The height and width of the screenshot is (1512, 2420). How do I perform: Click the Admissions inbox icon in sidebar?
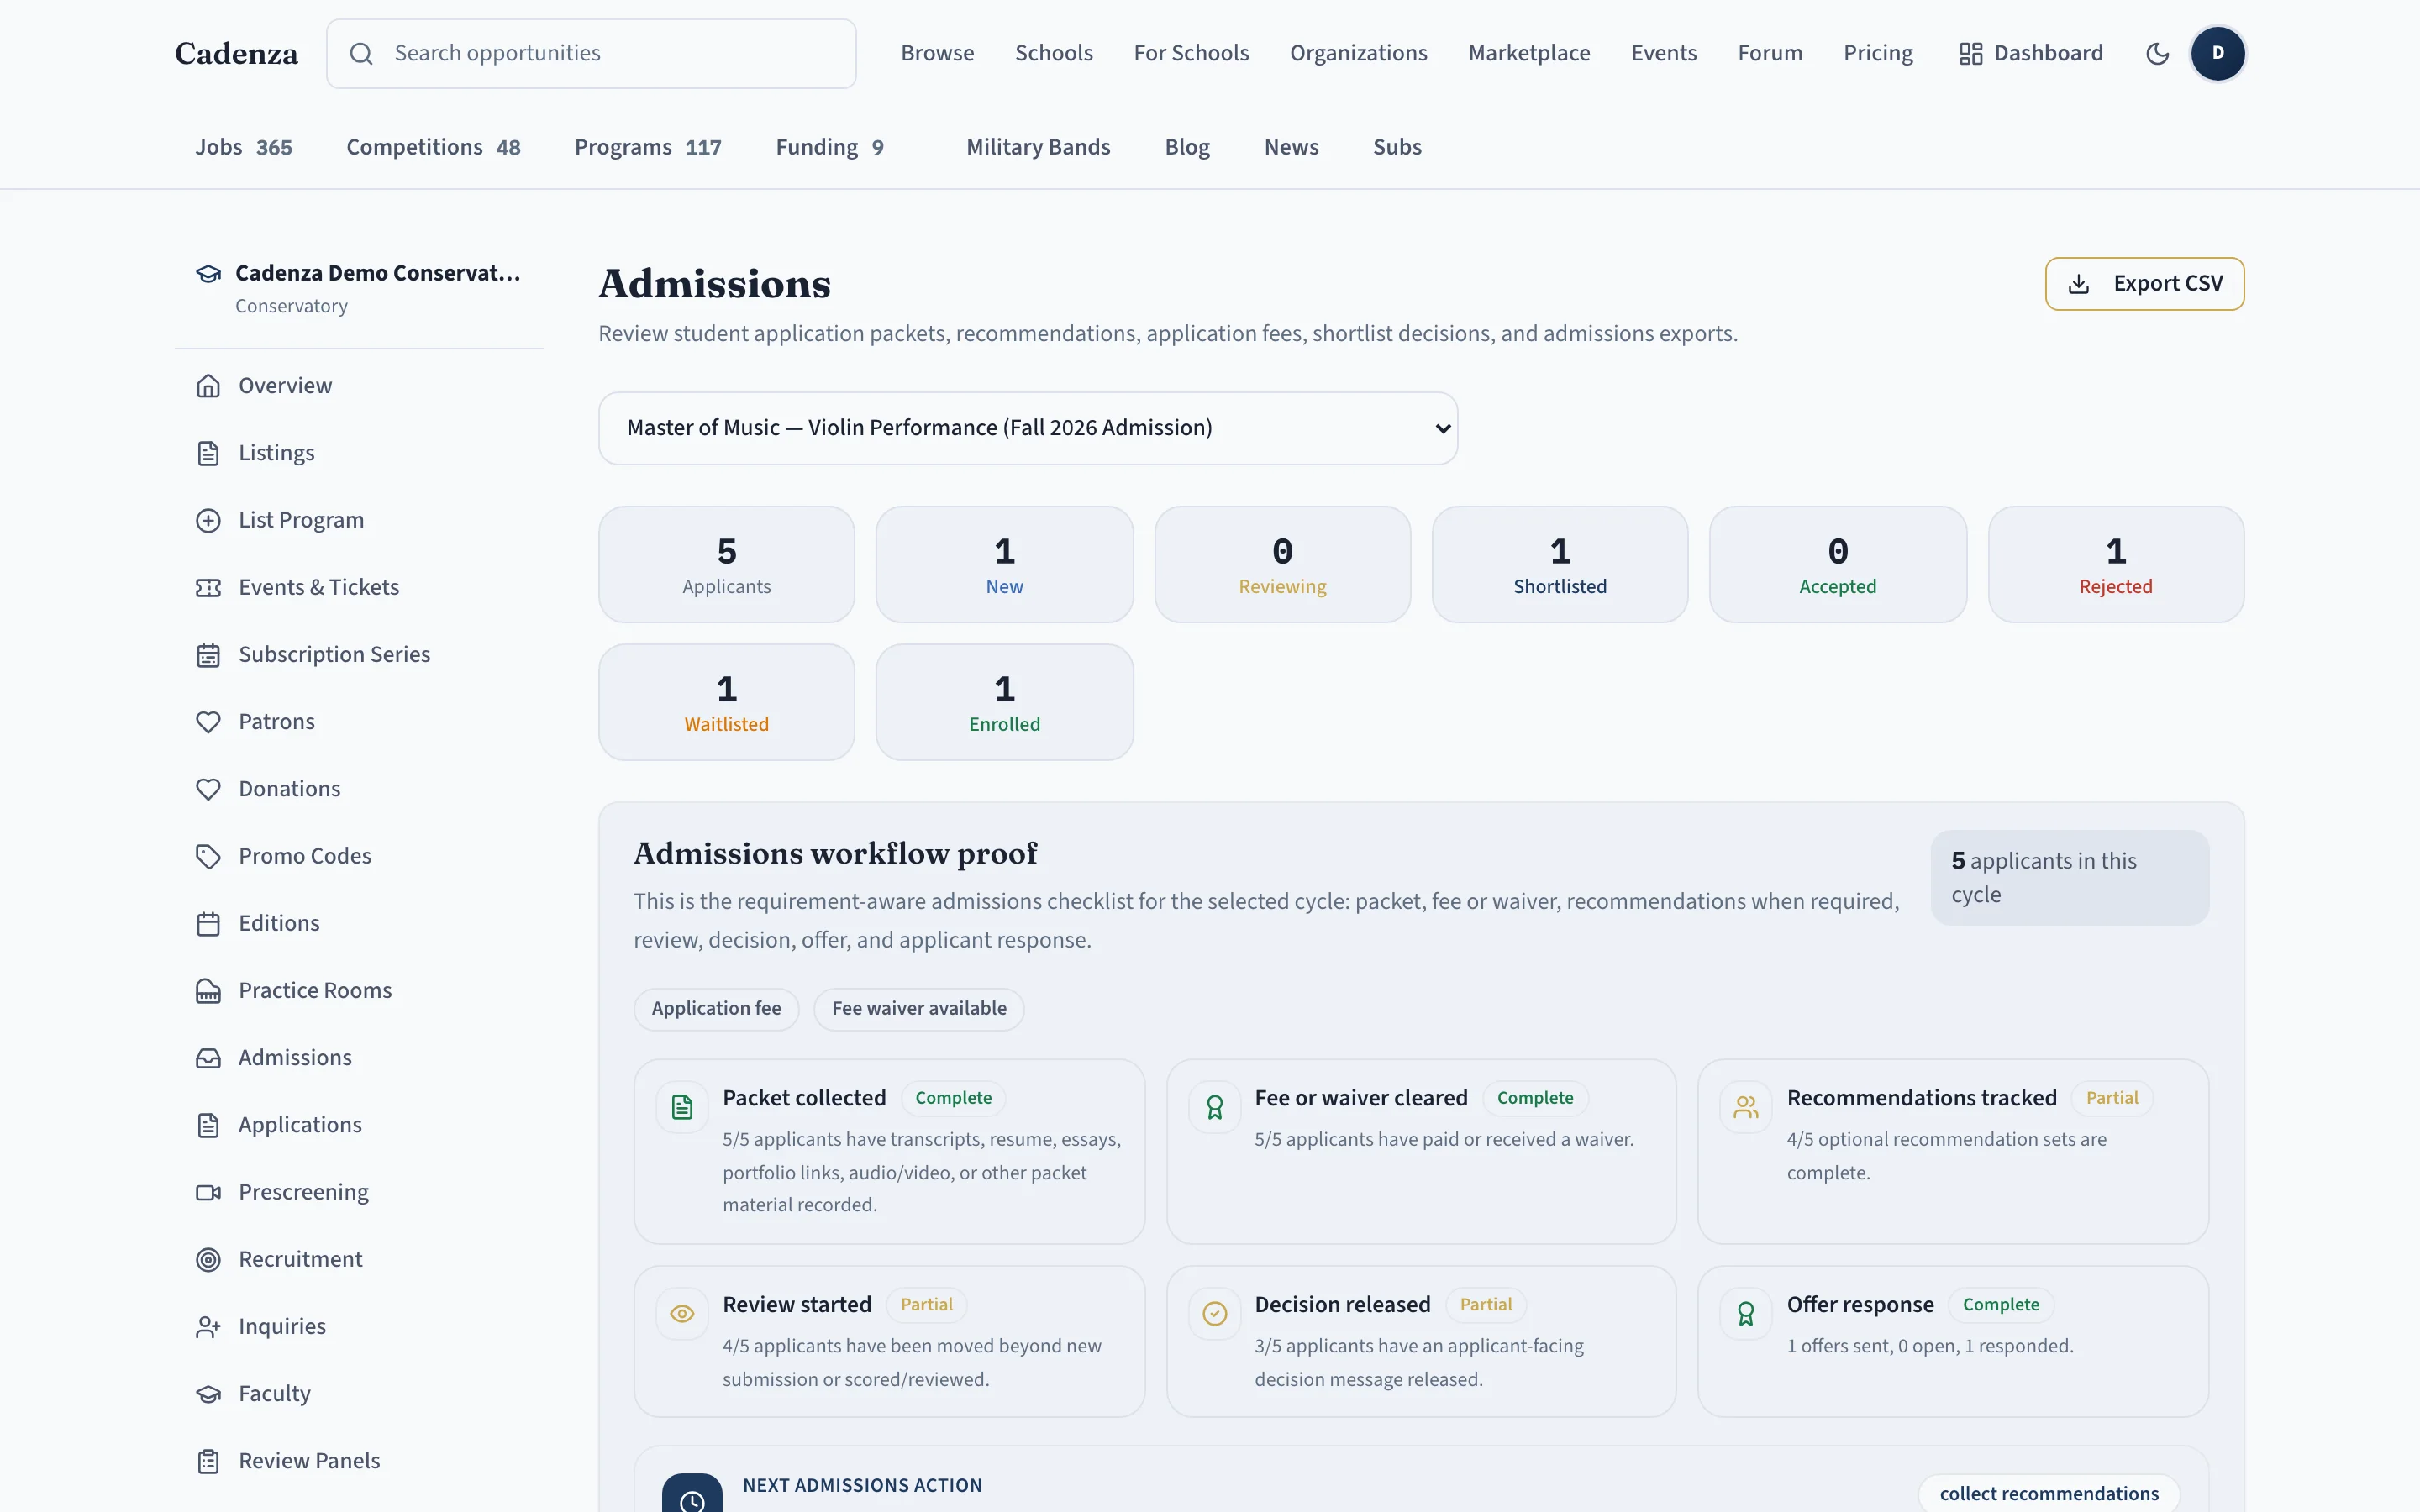point(208,1058)
